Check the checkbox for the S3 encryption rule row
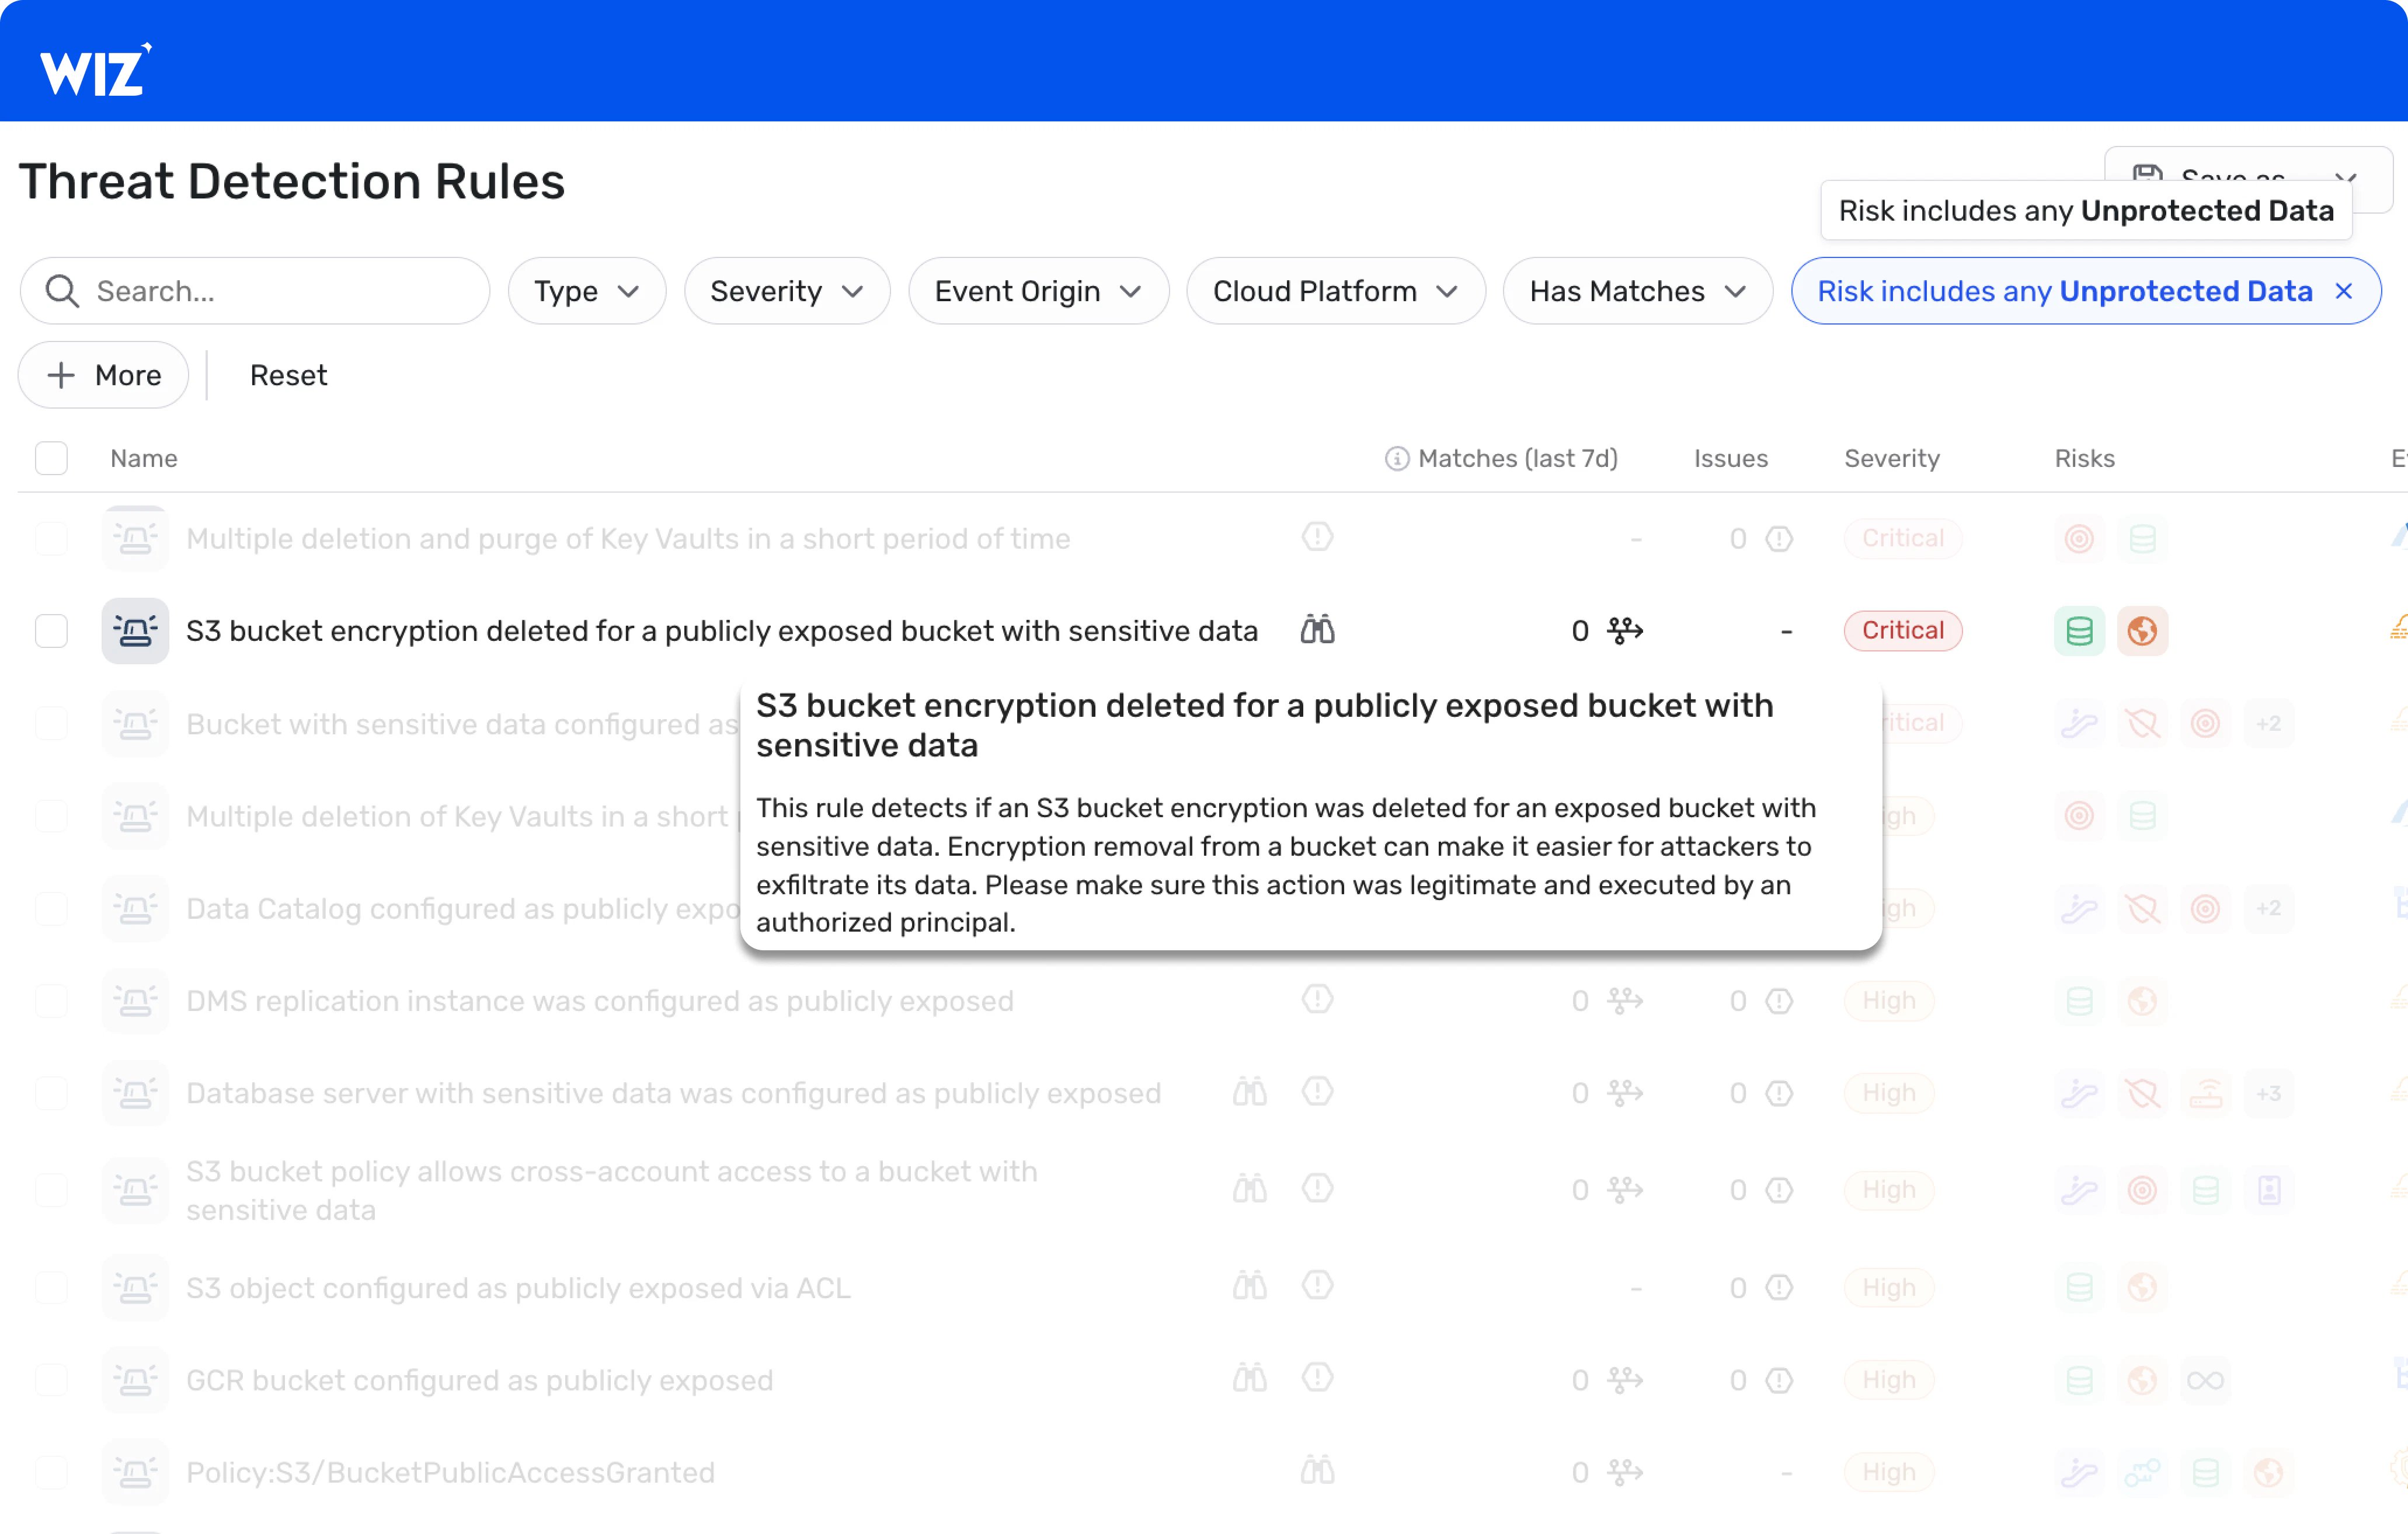Screen dimensions: 2408x1534 (51, 630)
